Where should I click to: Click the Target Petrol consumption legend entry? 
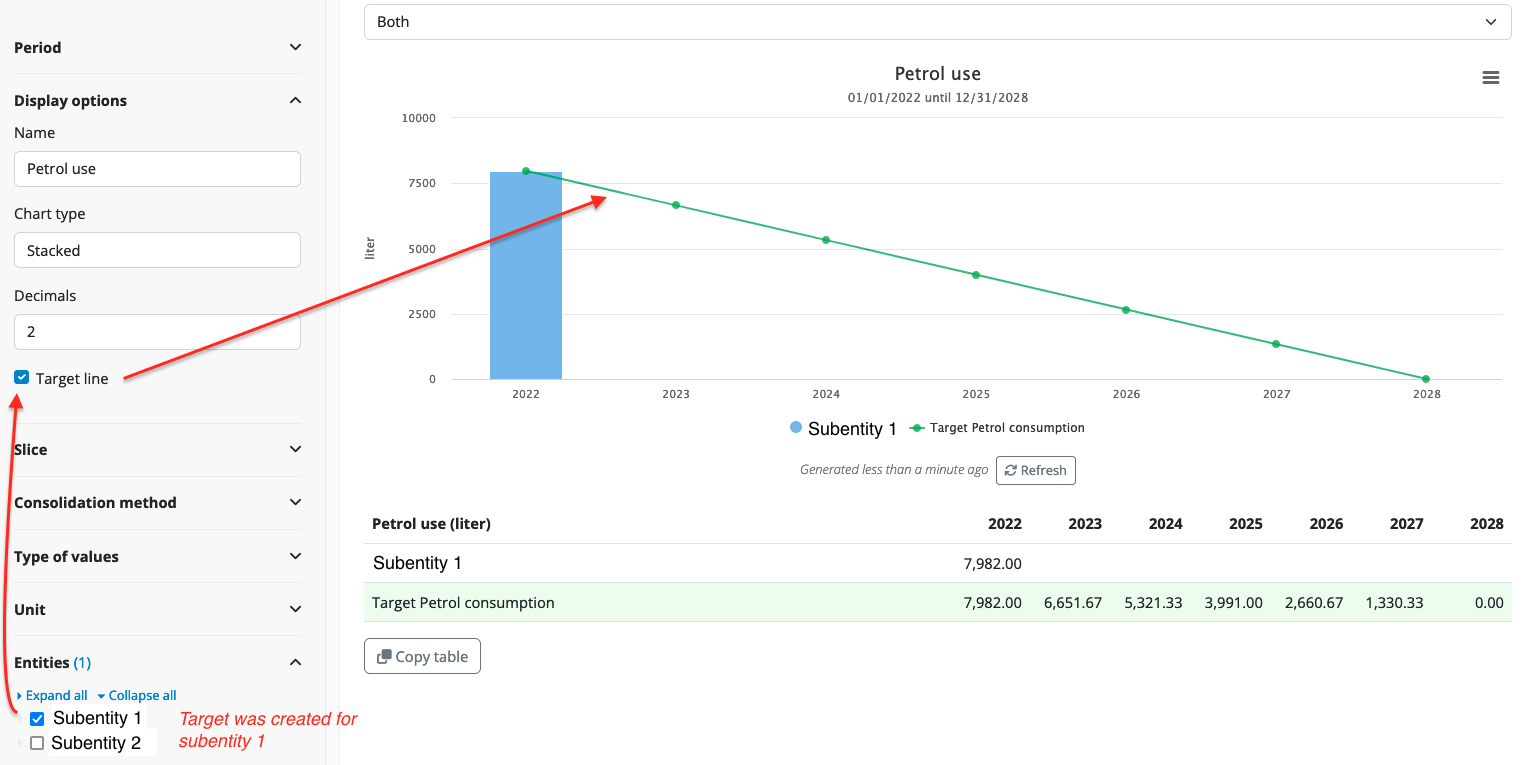pos(997,428)
